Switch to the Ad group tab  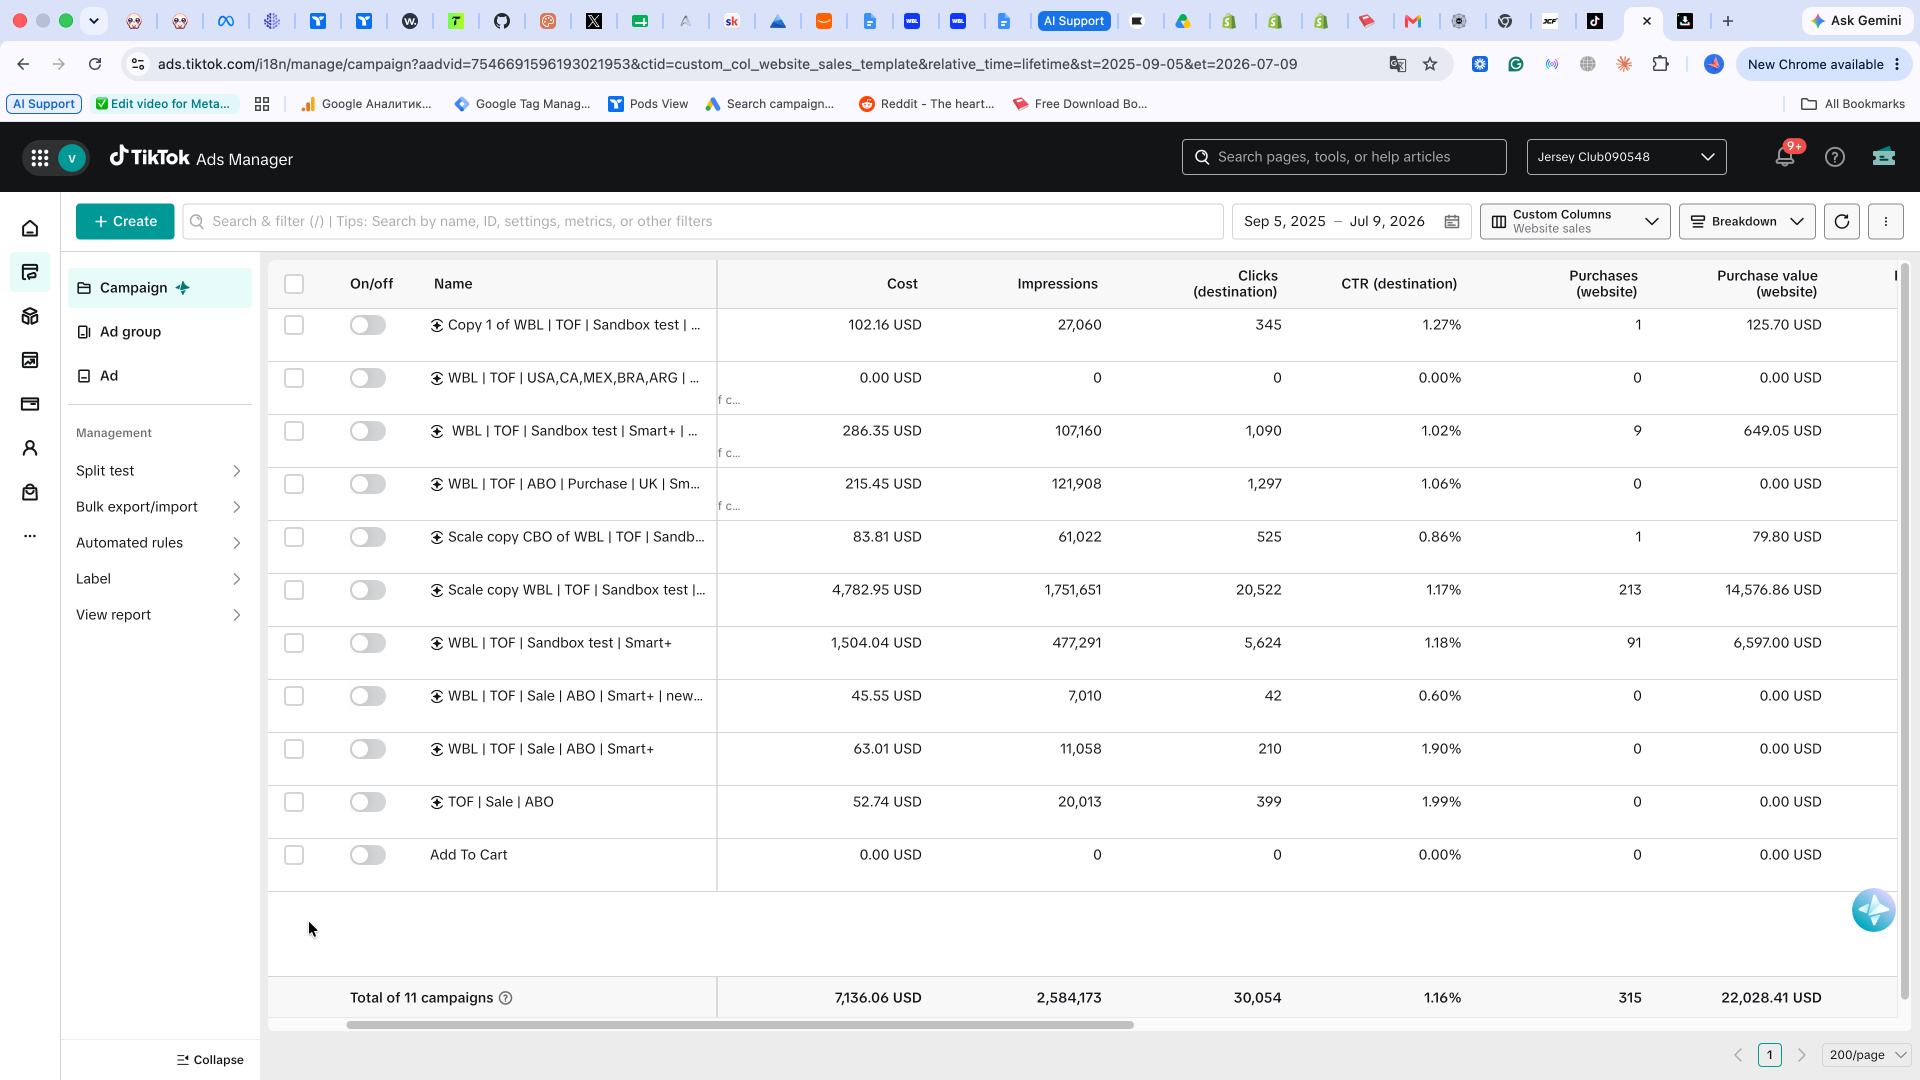click(x=160, y=332)
